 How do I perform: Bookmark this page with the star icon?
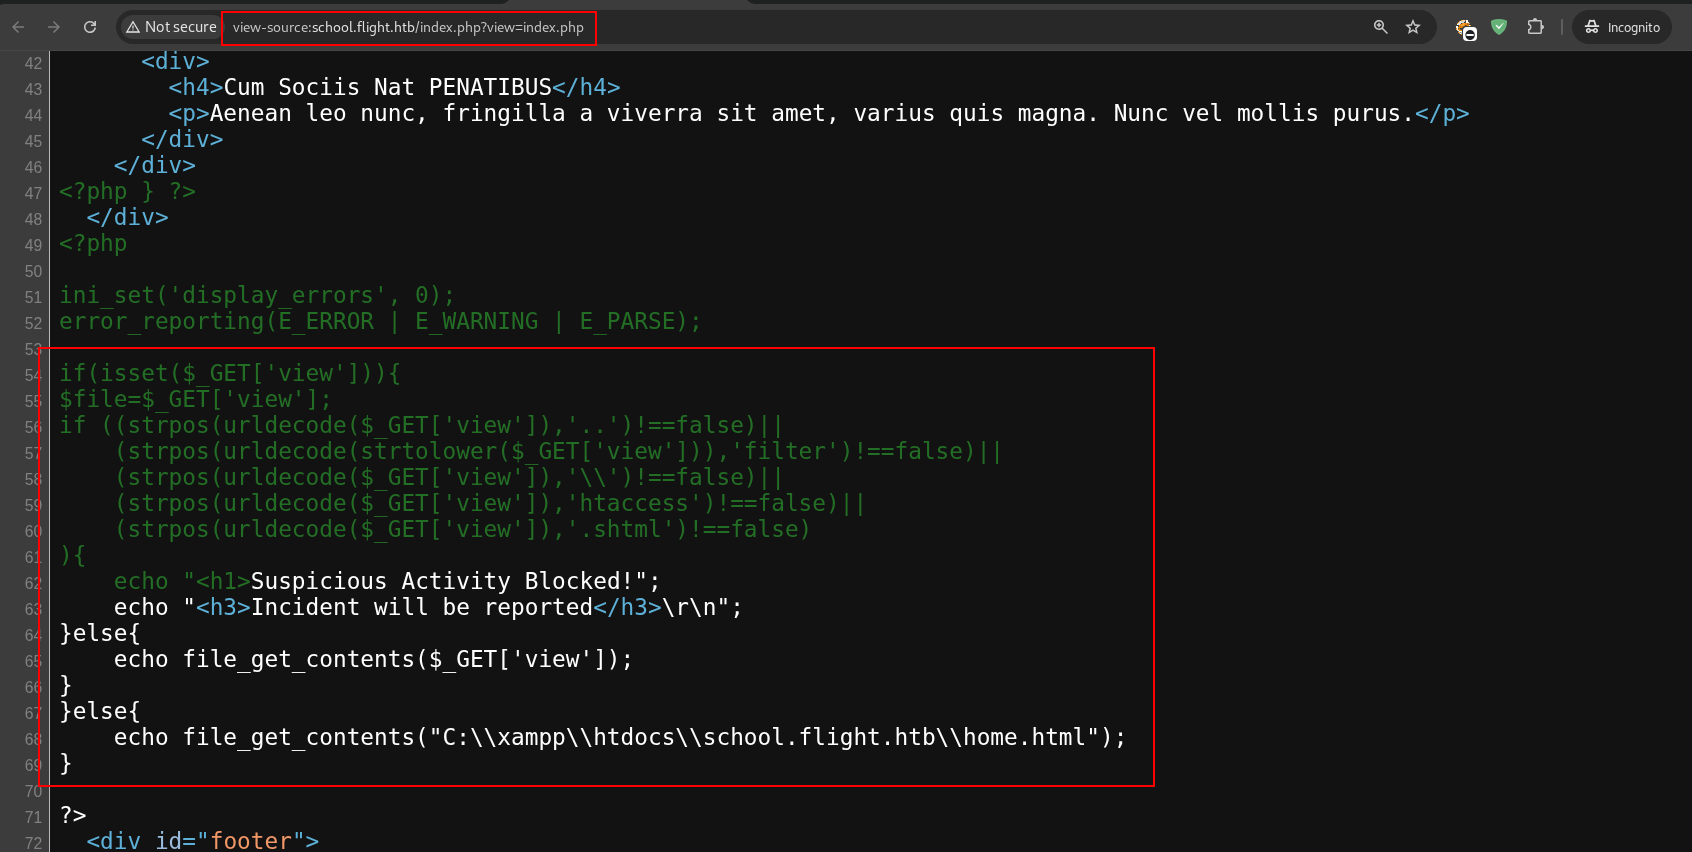tap(1413, 27)
